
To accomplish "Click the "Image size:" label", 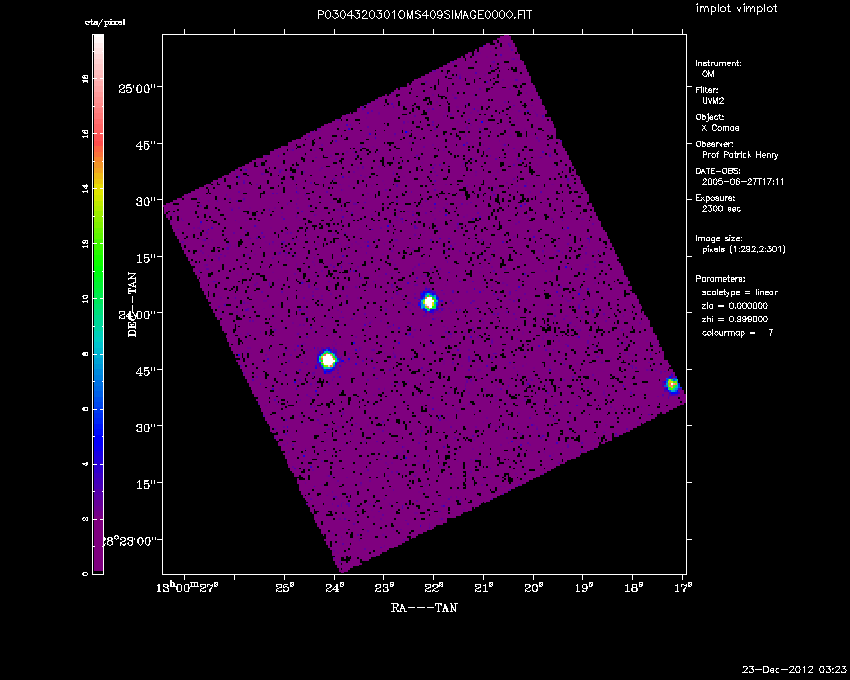I will click(x=719, y=239).
